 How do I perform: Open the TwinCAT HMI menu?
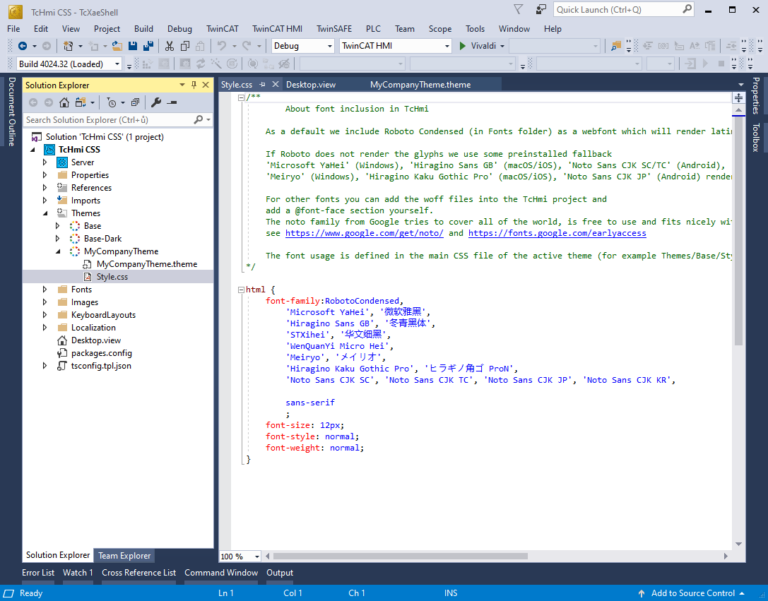pos(278,29)
